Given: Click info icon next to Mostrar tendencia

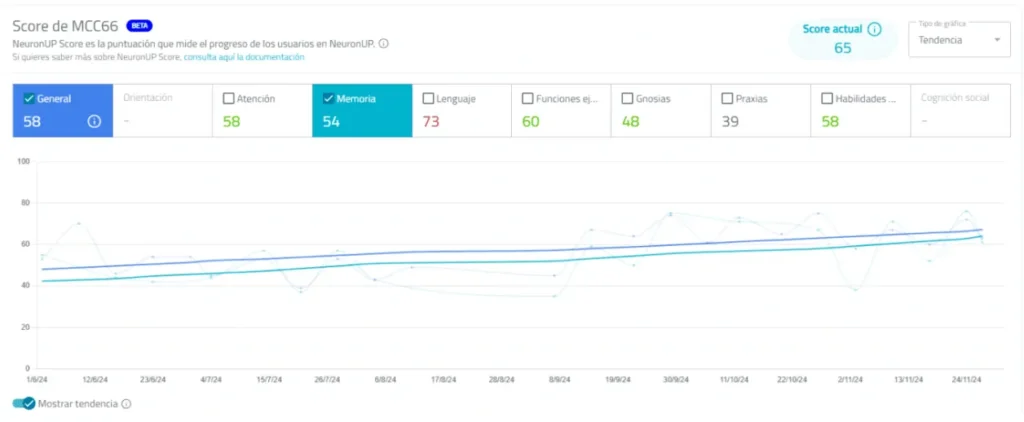Looking at the screenshot, I should click(x=126, y=404).
